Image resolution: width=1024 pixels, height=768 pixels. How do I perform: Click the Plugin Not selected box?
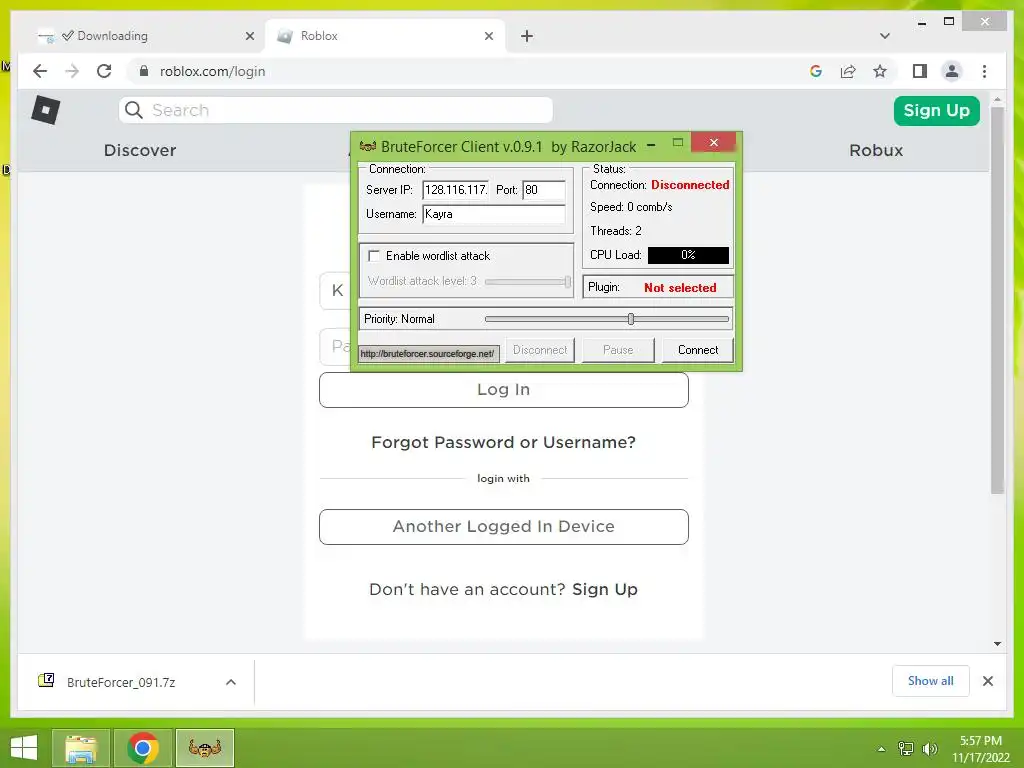[658, 287]
